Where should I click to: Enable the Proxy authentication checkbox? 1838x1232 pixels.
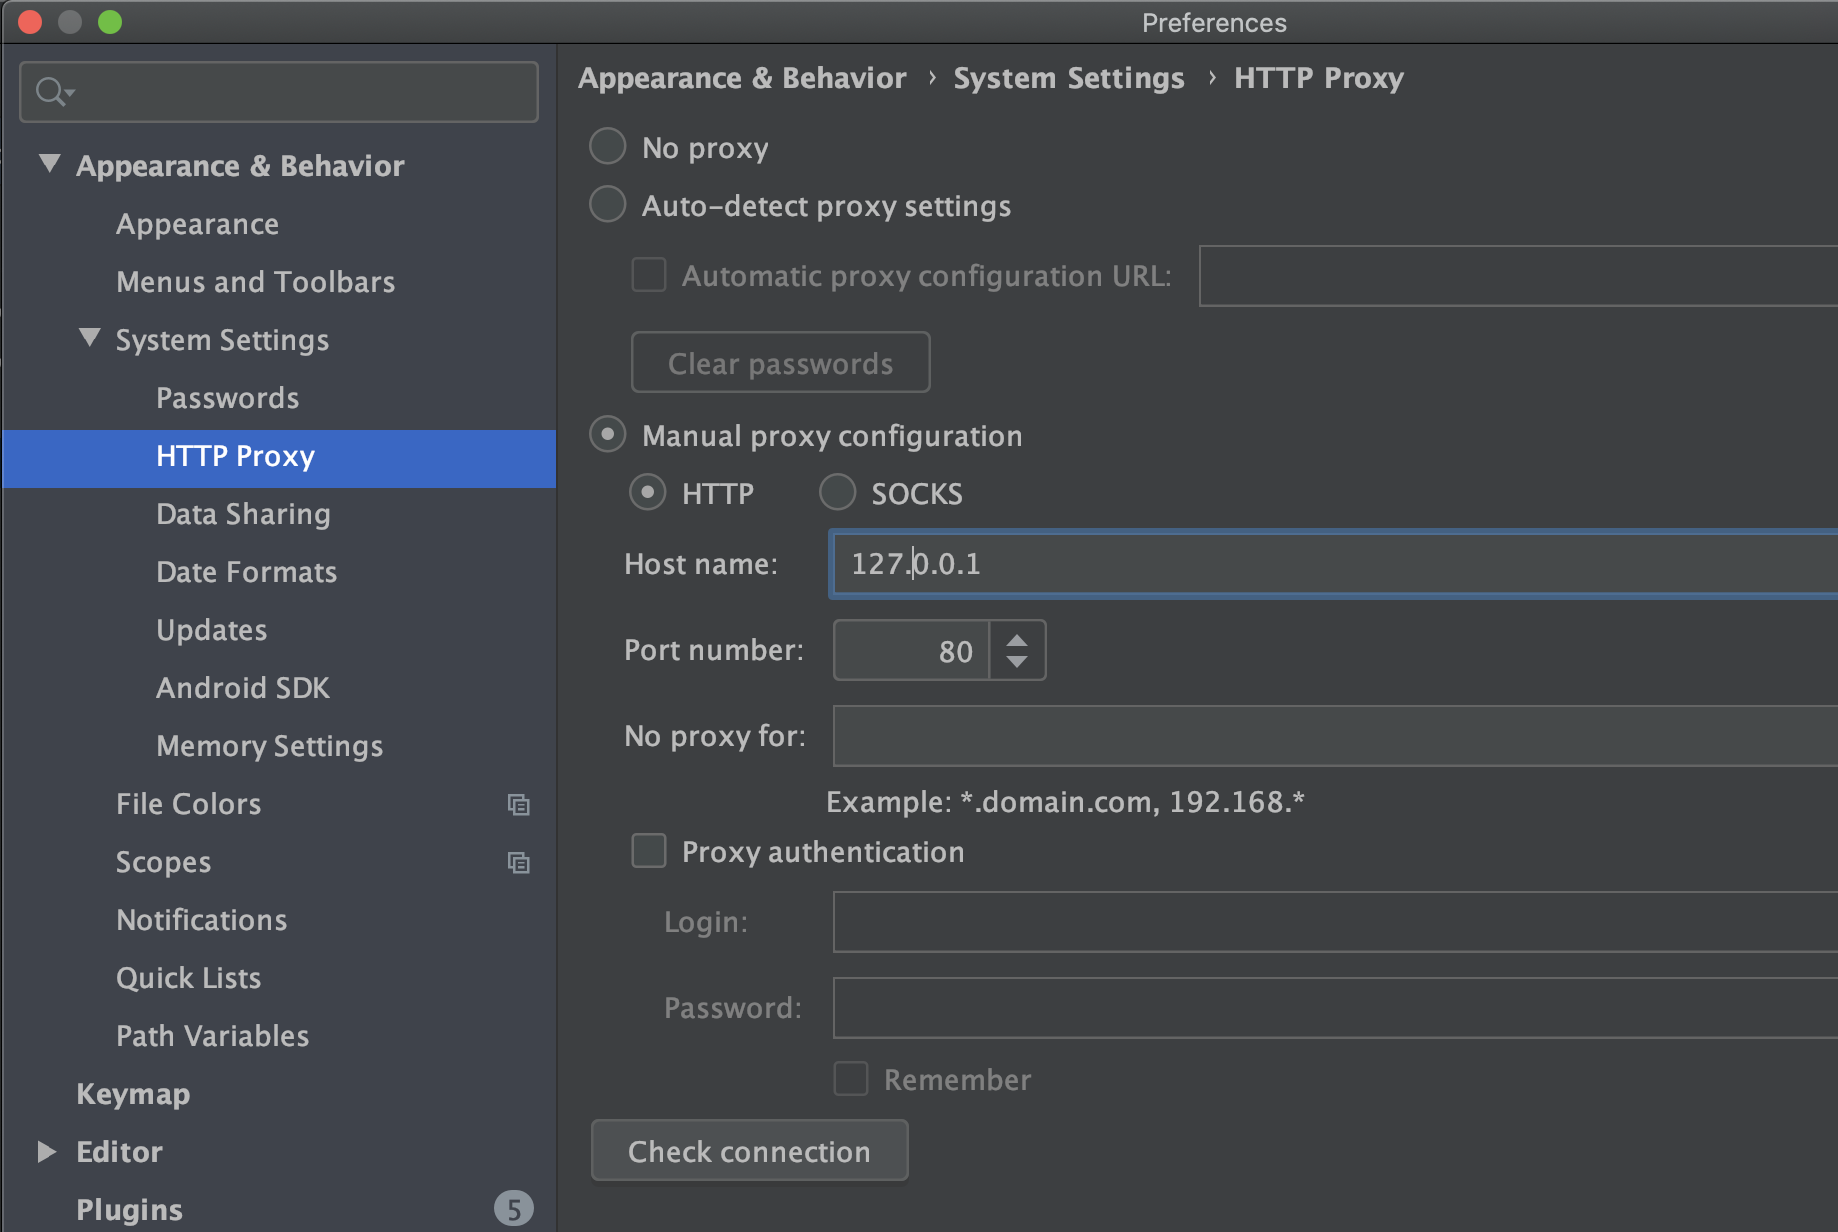(649, 851)
